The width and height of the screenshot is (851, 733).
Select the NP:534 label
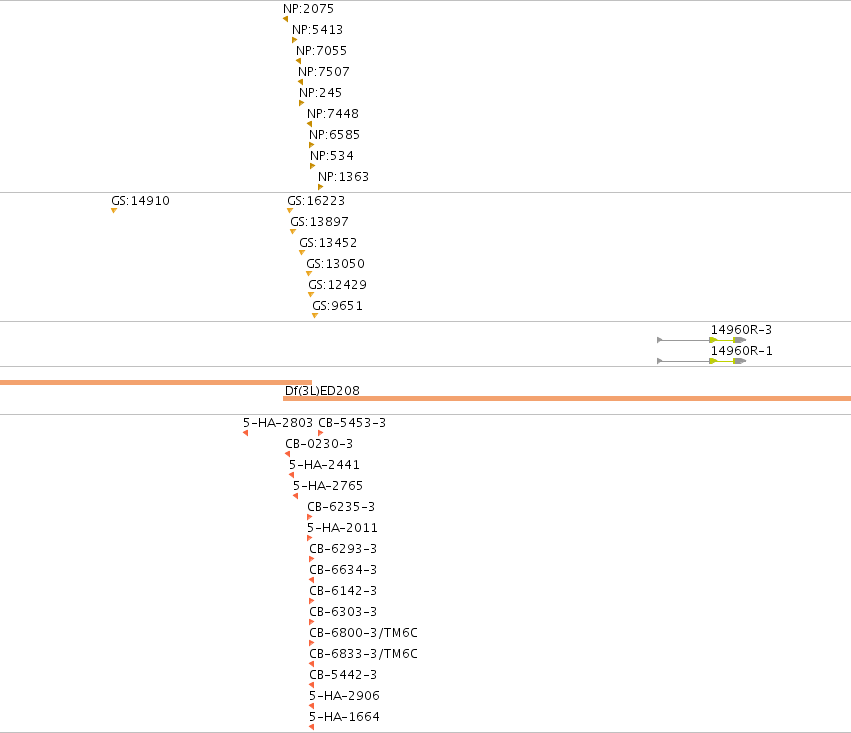coord(332,156)
